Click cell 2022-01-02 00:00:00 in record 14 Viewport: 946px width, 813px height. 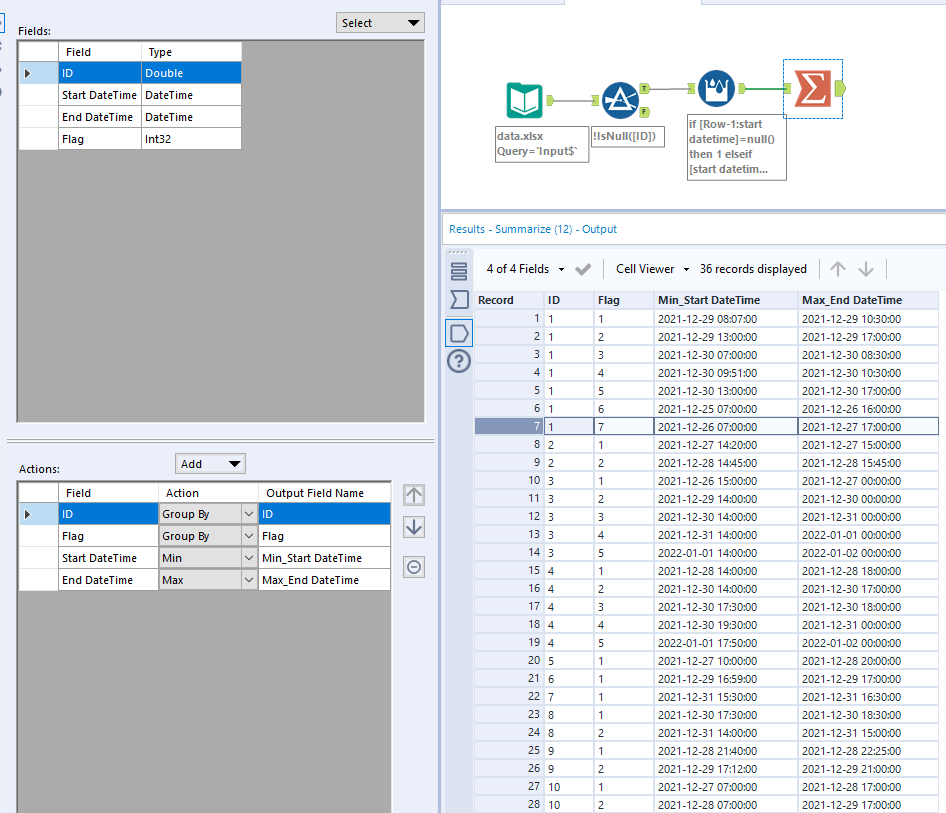pos(868,553)
